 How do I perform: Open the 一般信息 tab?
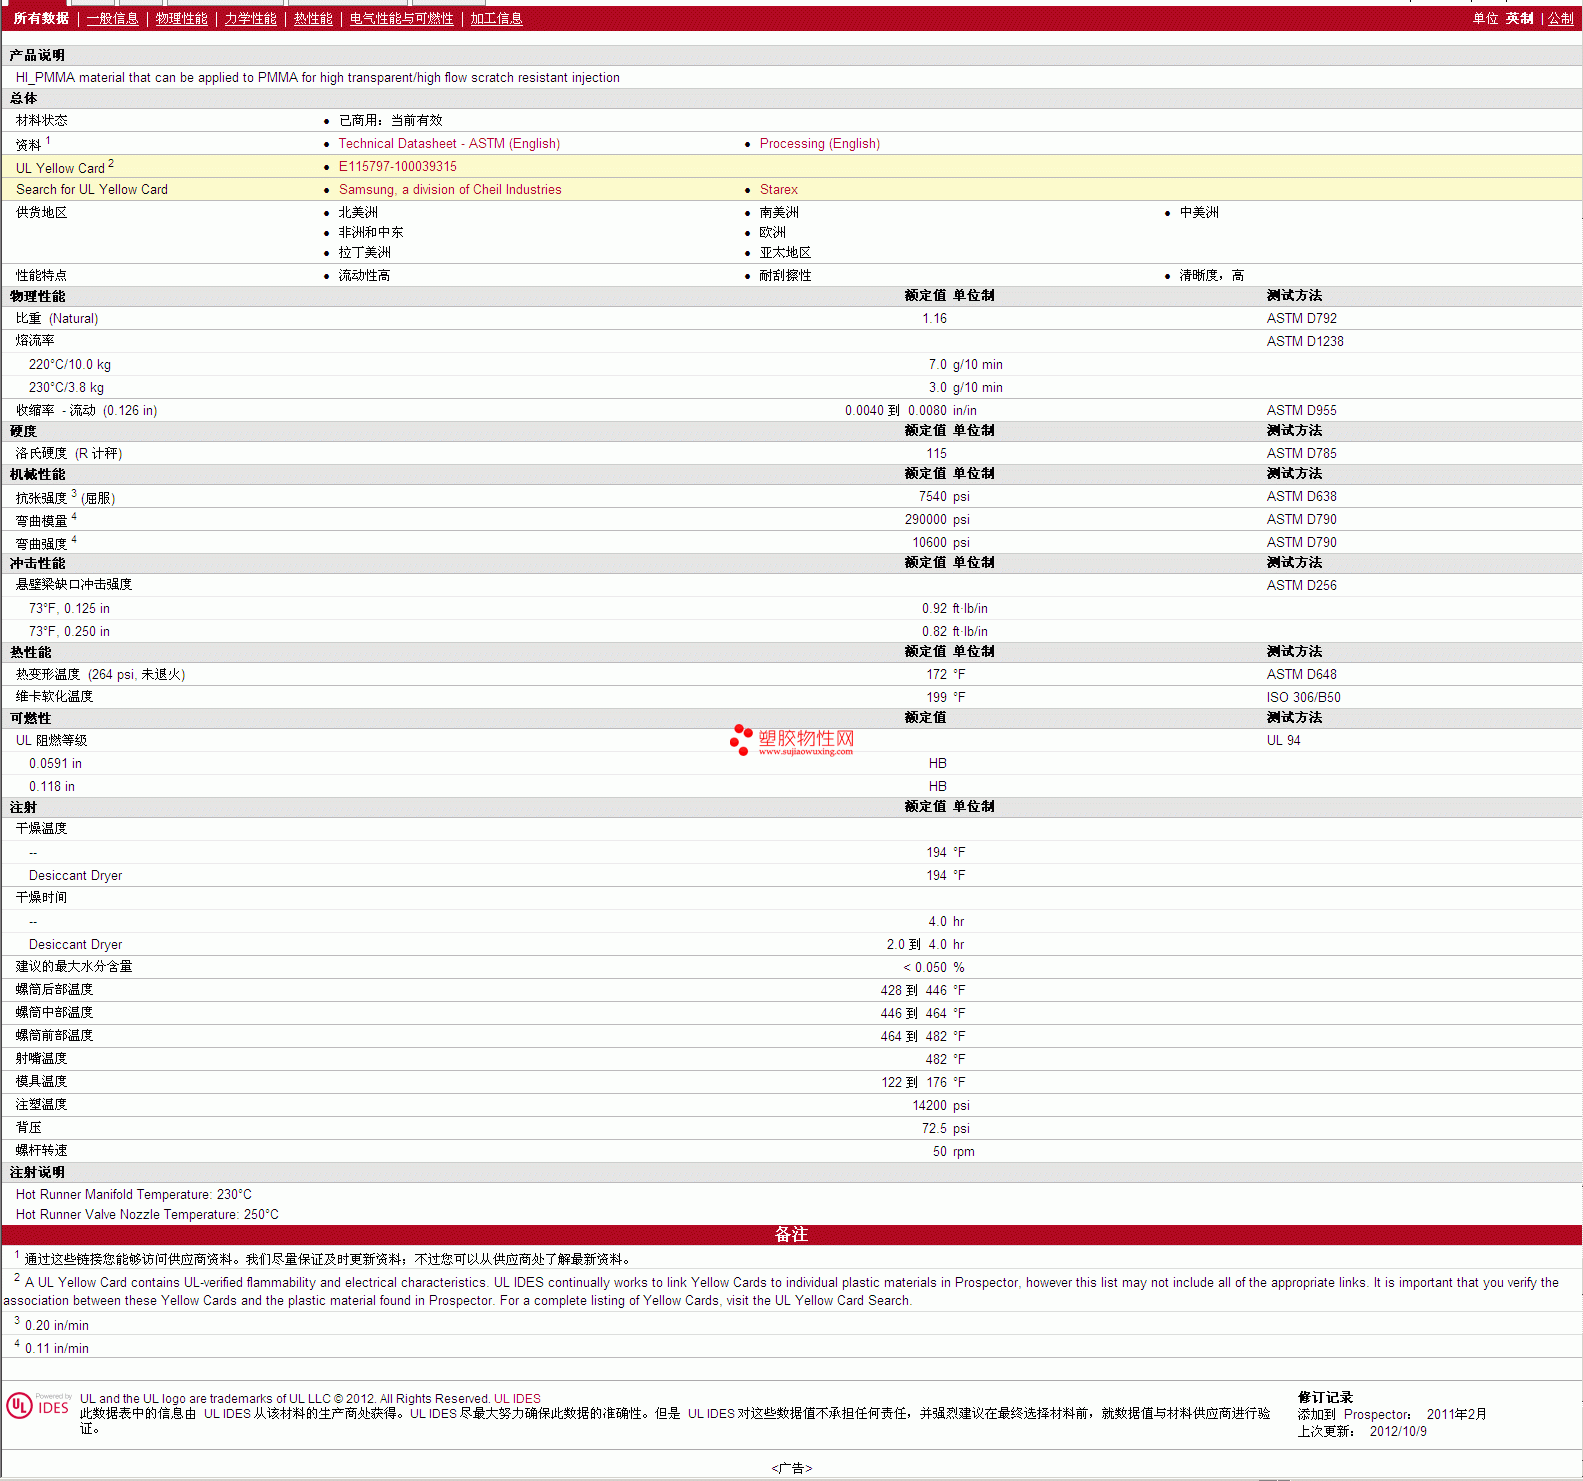pos(112,18)
